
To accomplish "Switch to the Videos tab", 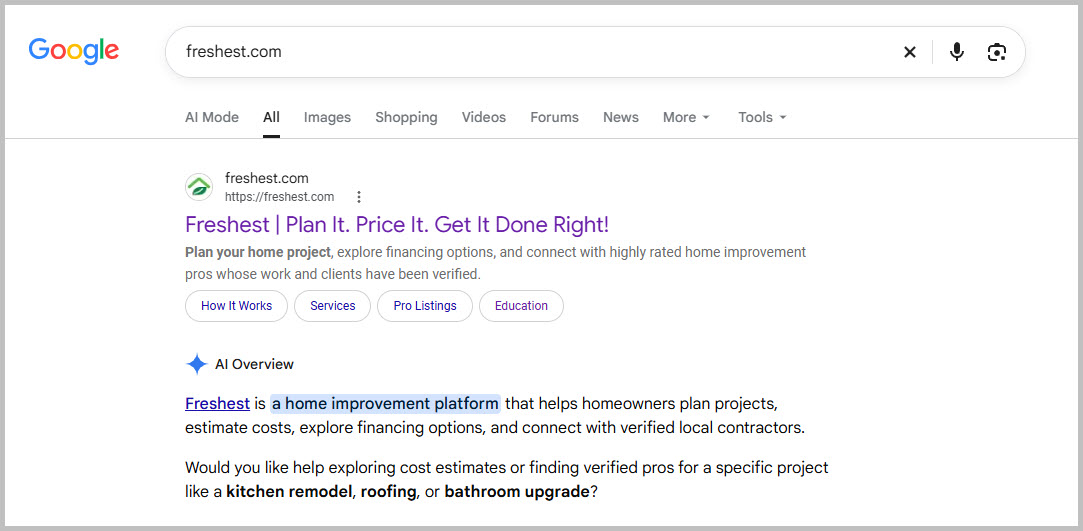I will [484, 117].
